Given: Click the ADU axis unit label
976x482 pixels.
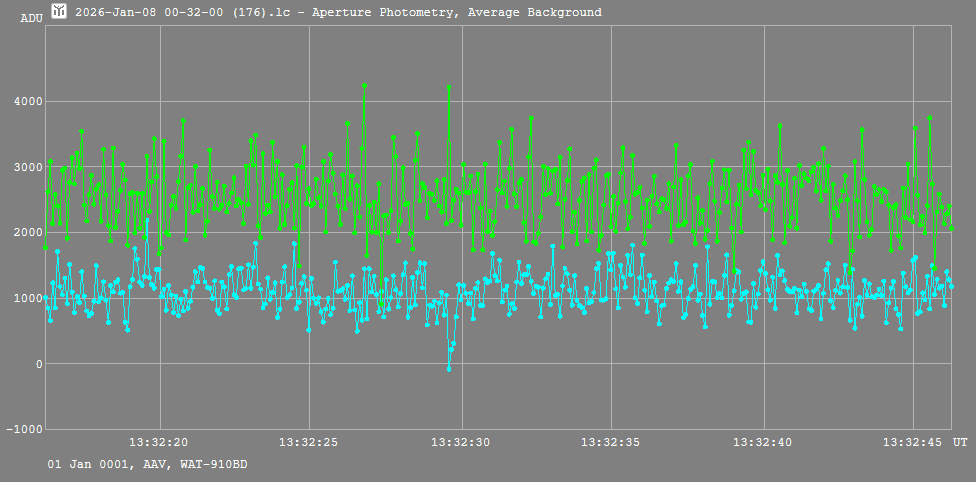Looking at the screenshot, I should (31, 18).
